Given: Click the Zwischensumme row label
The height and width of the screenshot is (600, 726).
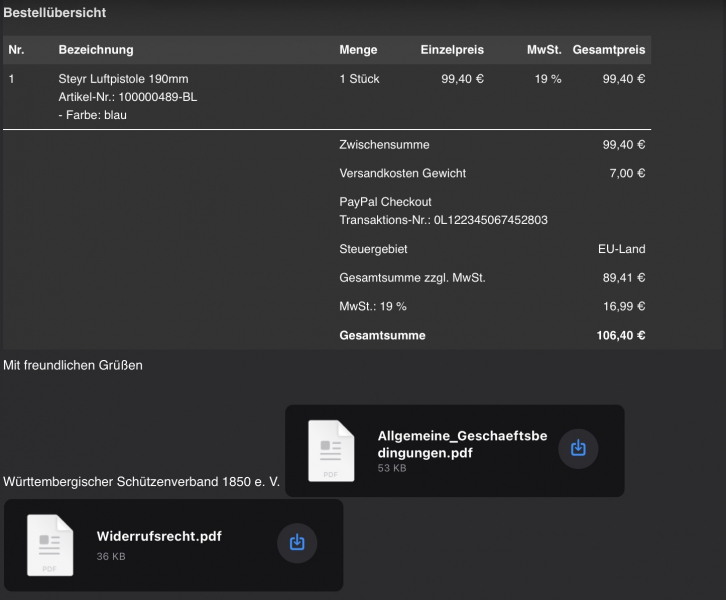Looking at the screenshot, I should (x=384, y=145).
